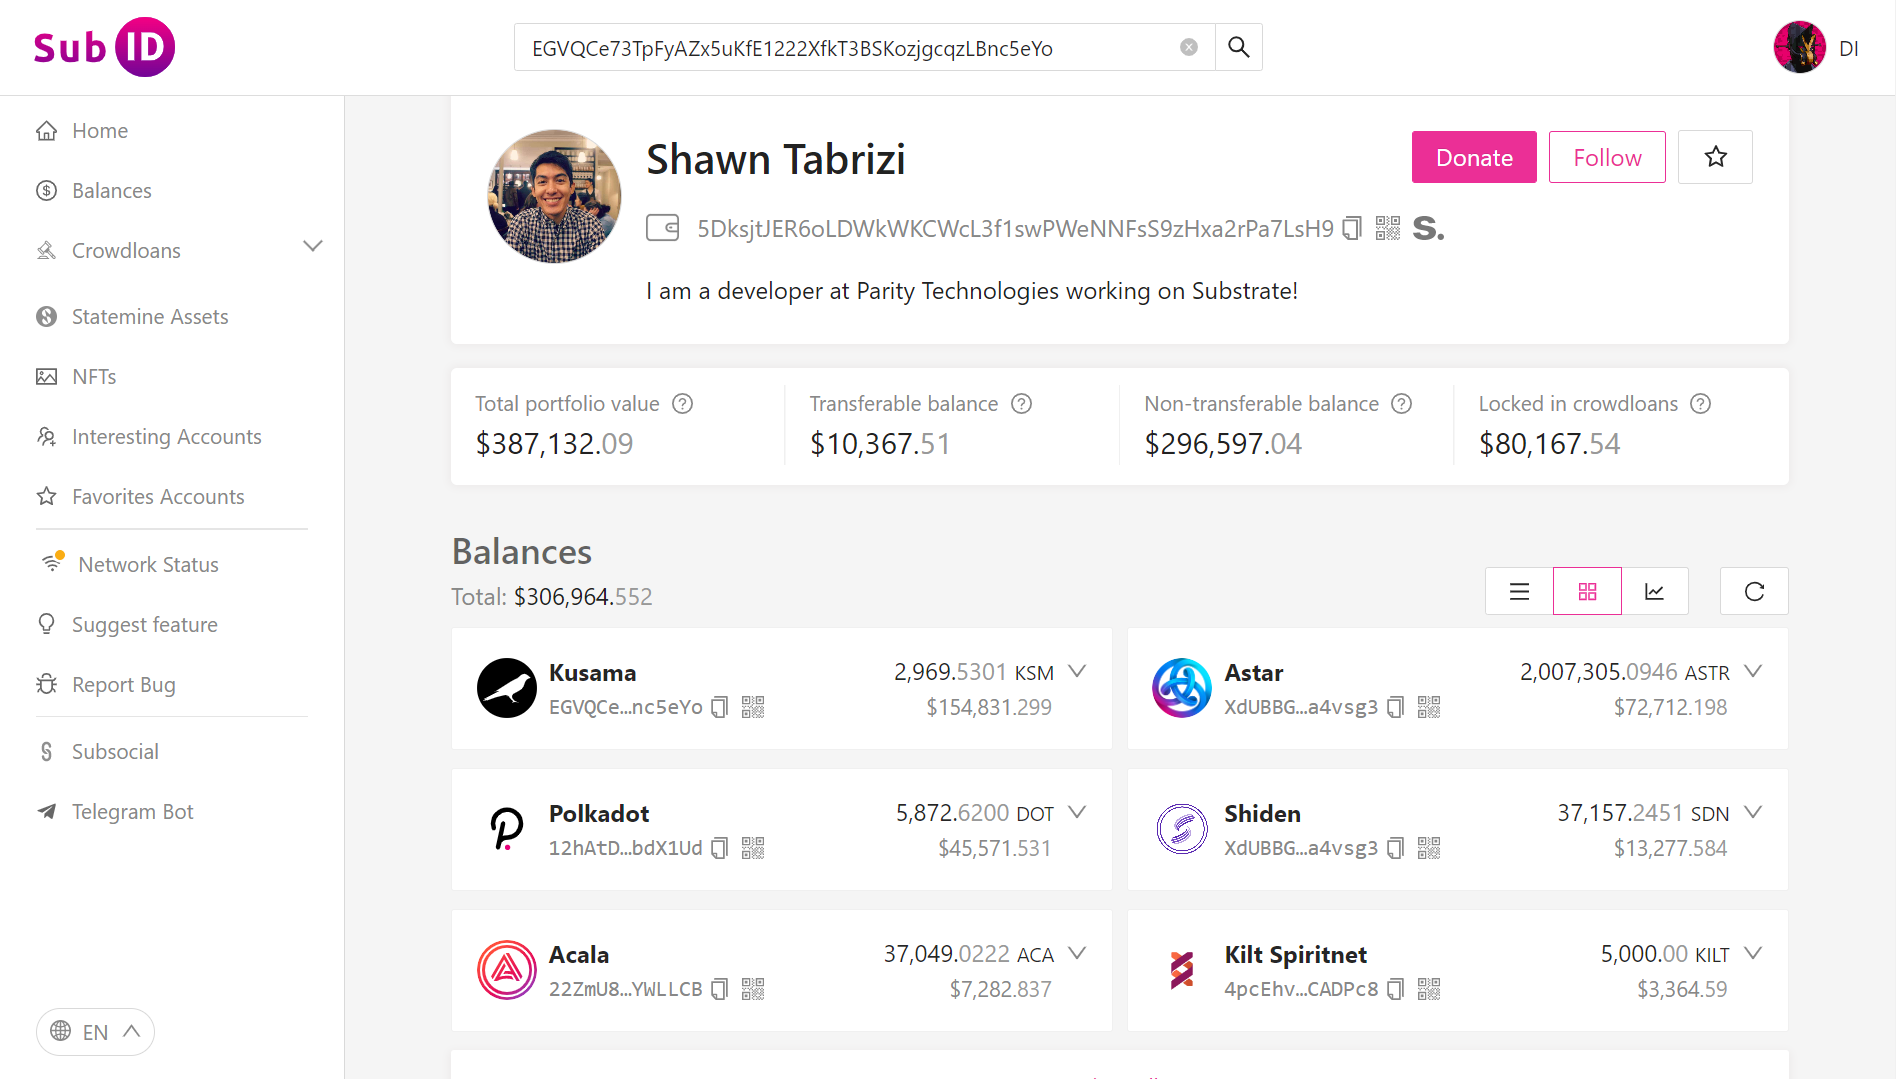Screen dimensions: 1896x1079
Task: Follow Shawn Tabrizi's account
Action: (x=1606, y=157)
